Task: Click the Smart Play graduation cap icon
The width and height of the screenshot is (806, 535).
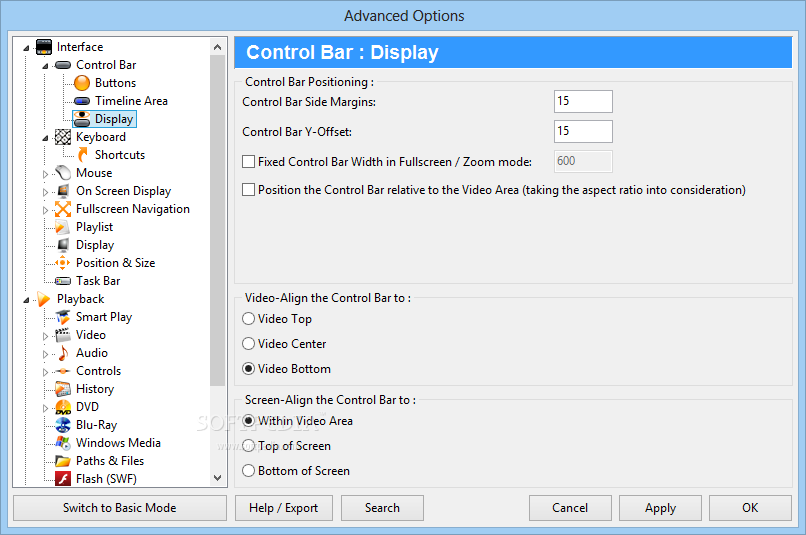Action: (63, 317)
